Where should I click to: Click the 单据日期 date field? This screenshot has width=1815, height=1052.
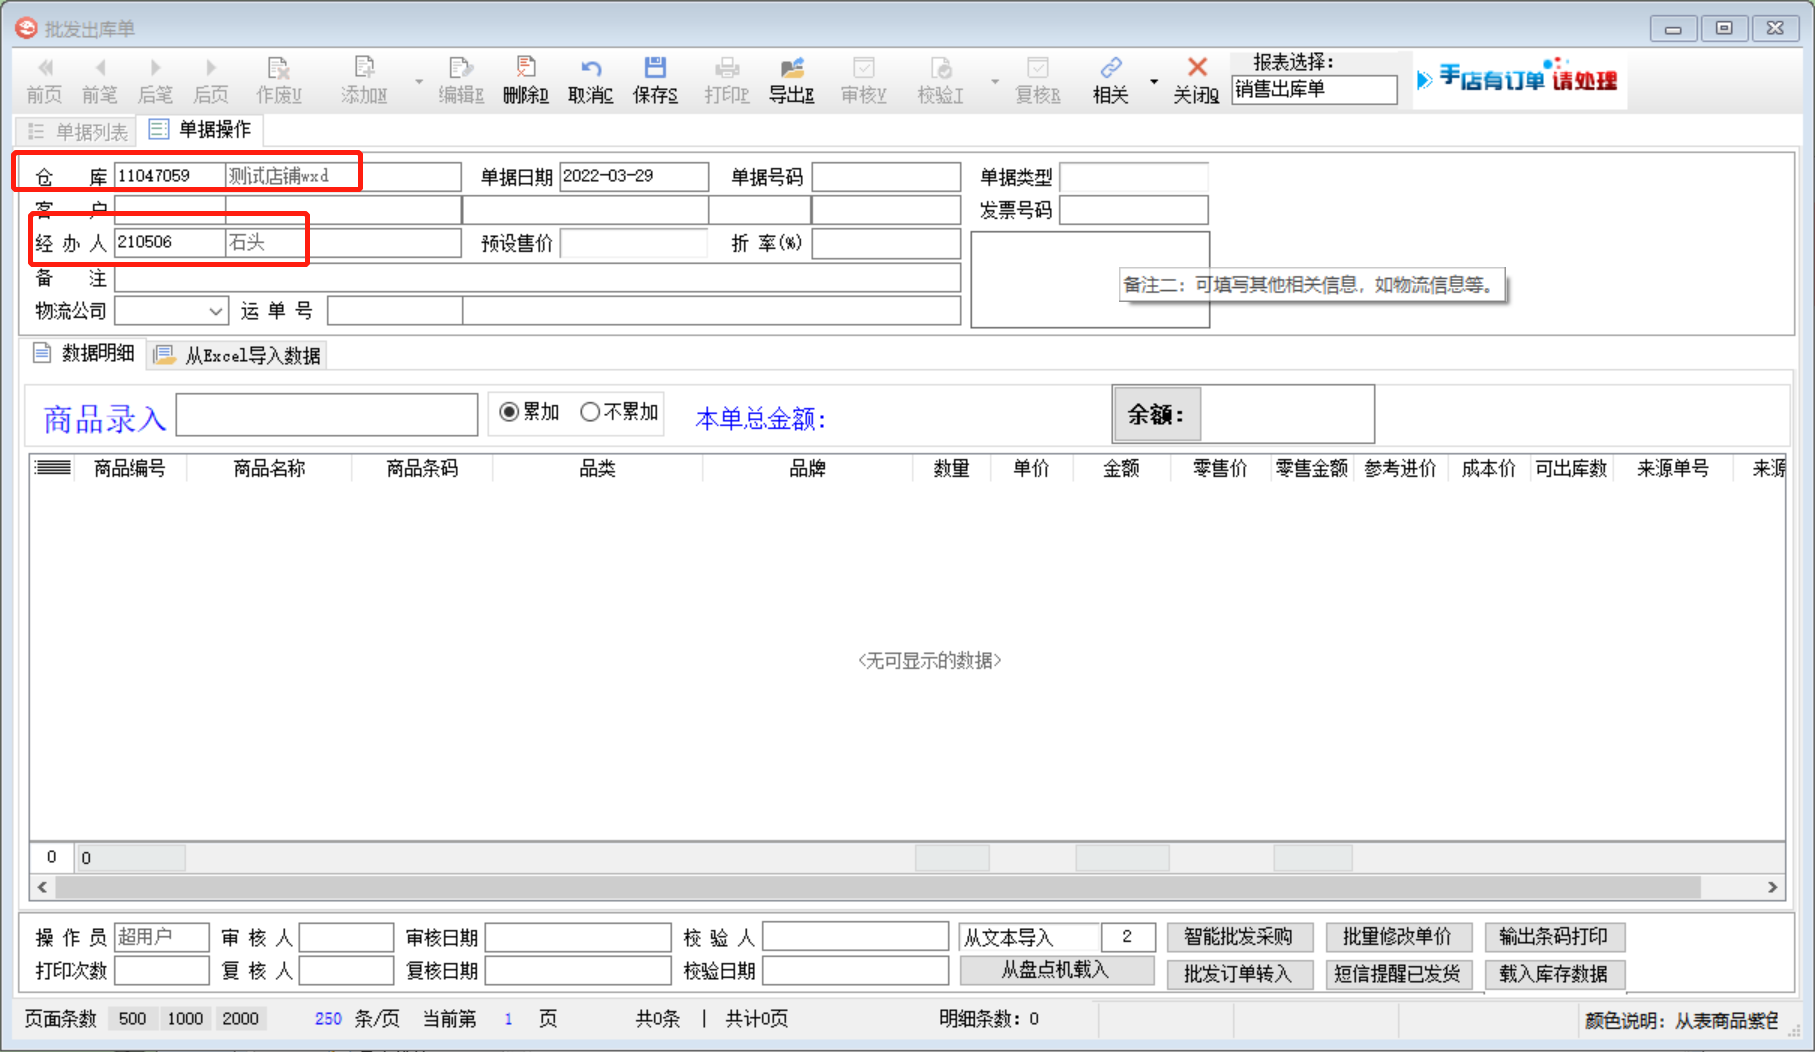634,176
